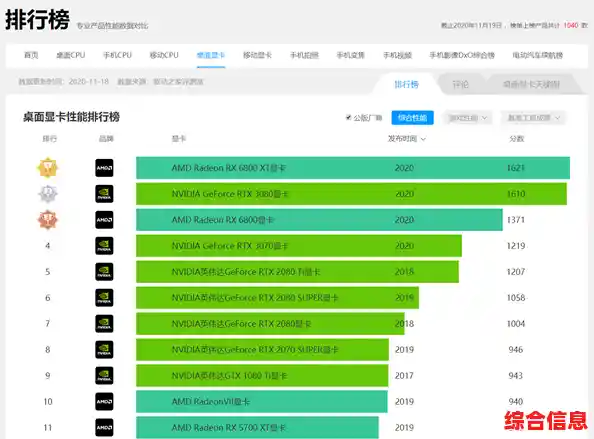Open GeForce RTX 2080 Ti显卡 link
594x439 pixels.
click(246, 272)
